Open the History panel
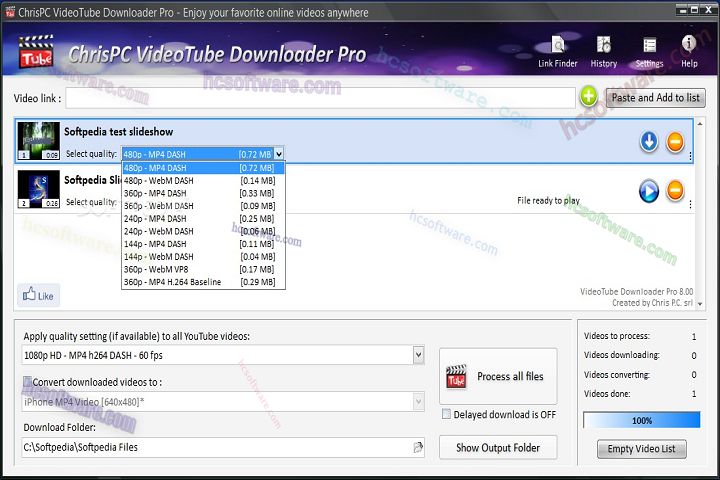Screen dimensions: 720x480 pyautogui.click(x=603, y=52)
